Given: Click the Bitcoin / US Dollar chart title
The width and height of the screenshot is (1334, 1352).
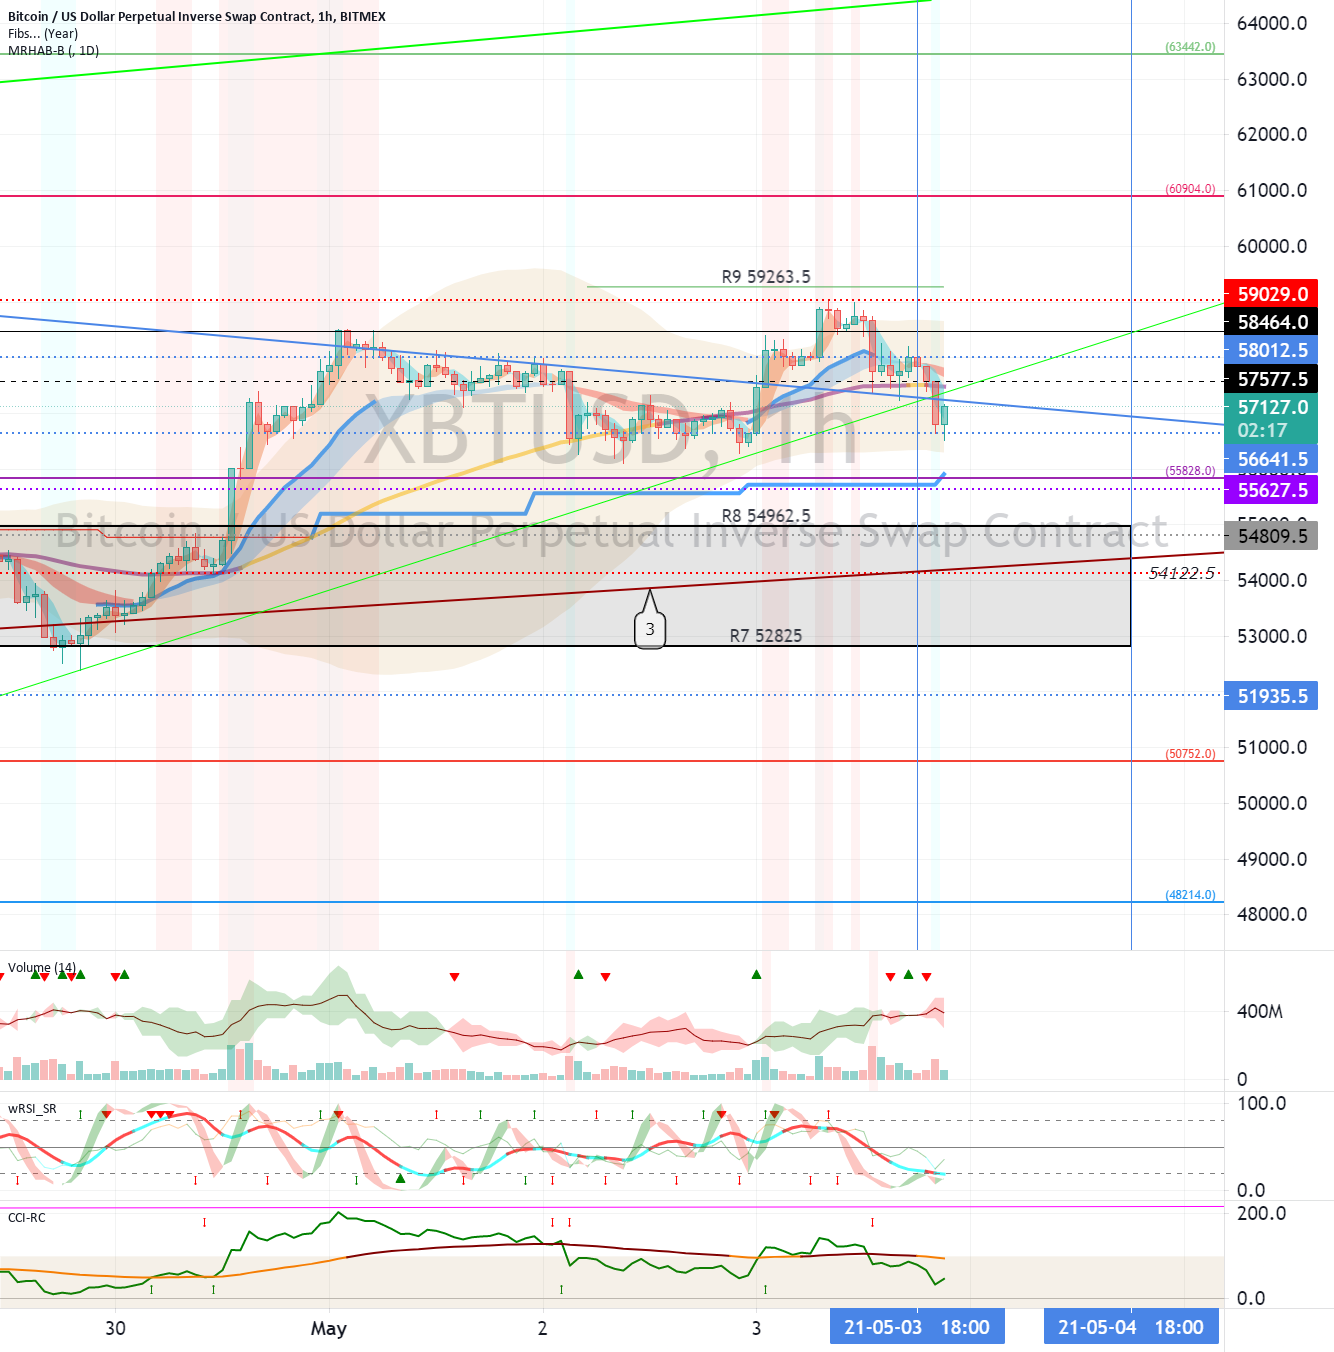Looking at the screenshot, I should click(196, 16).
